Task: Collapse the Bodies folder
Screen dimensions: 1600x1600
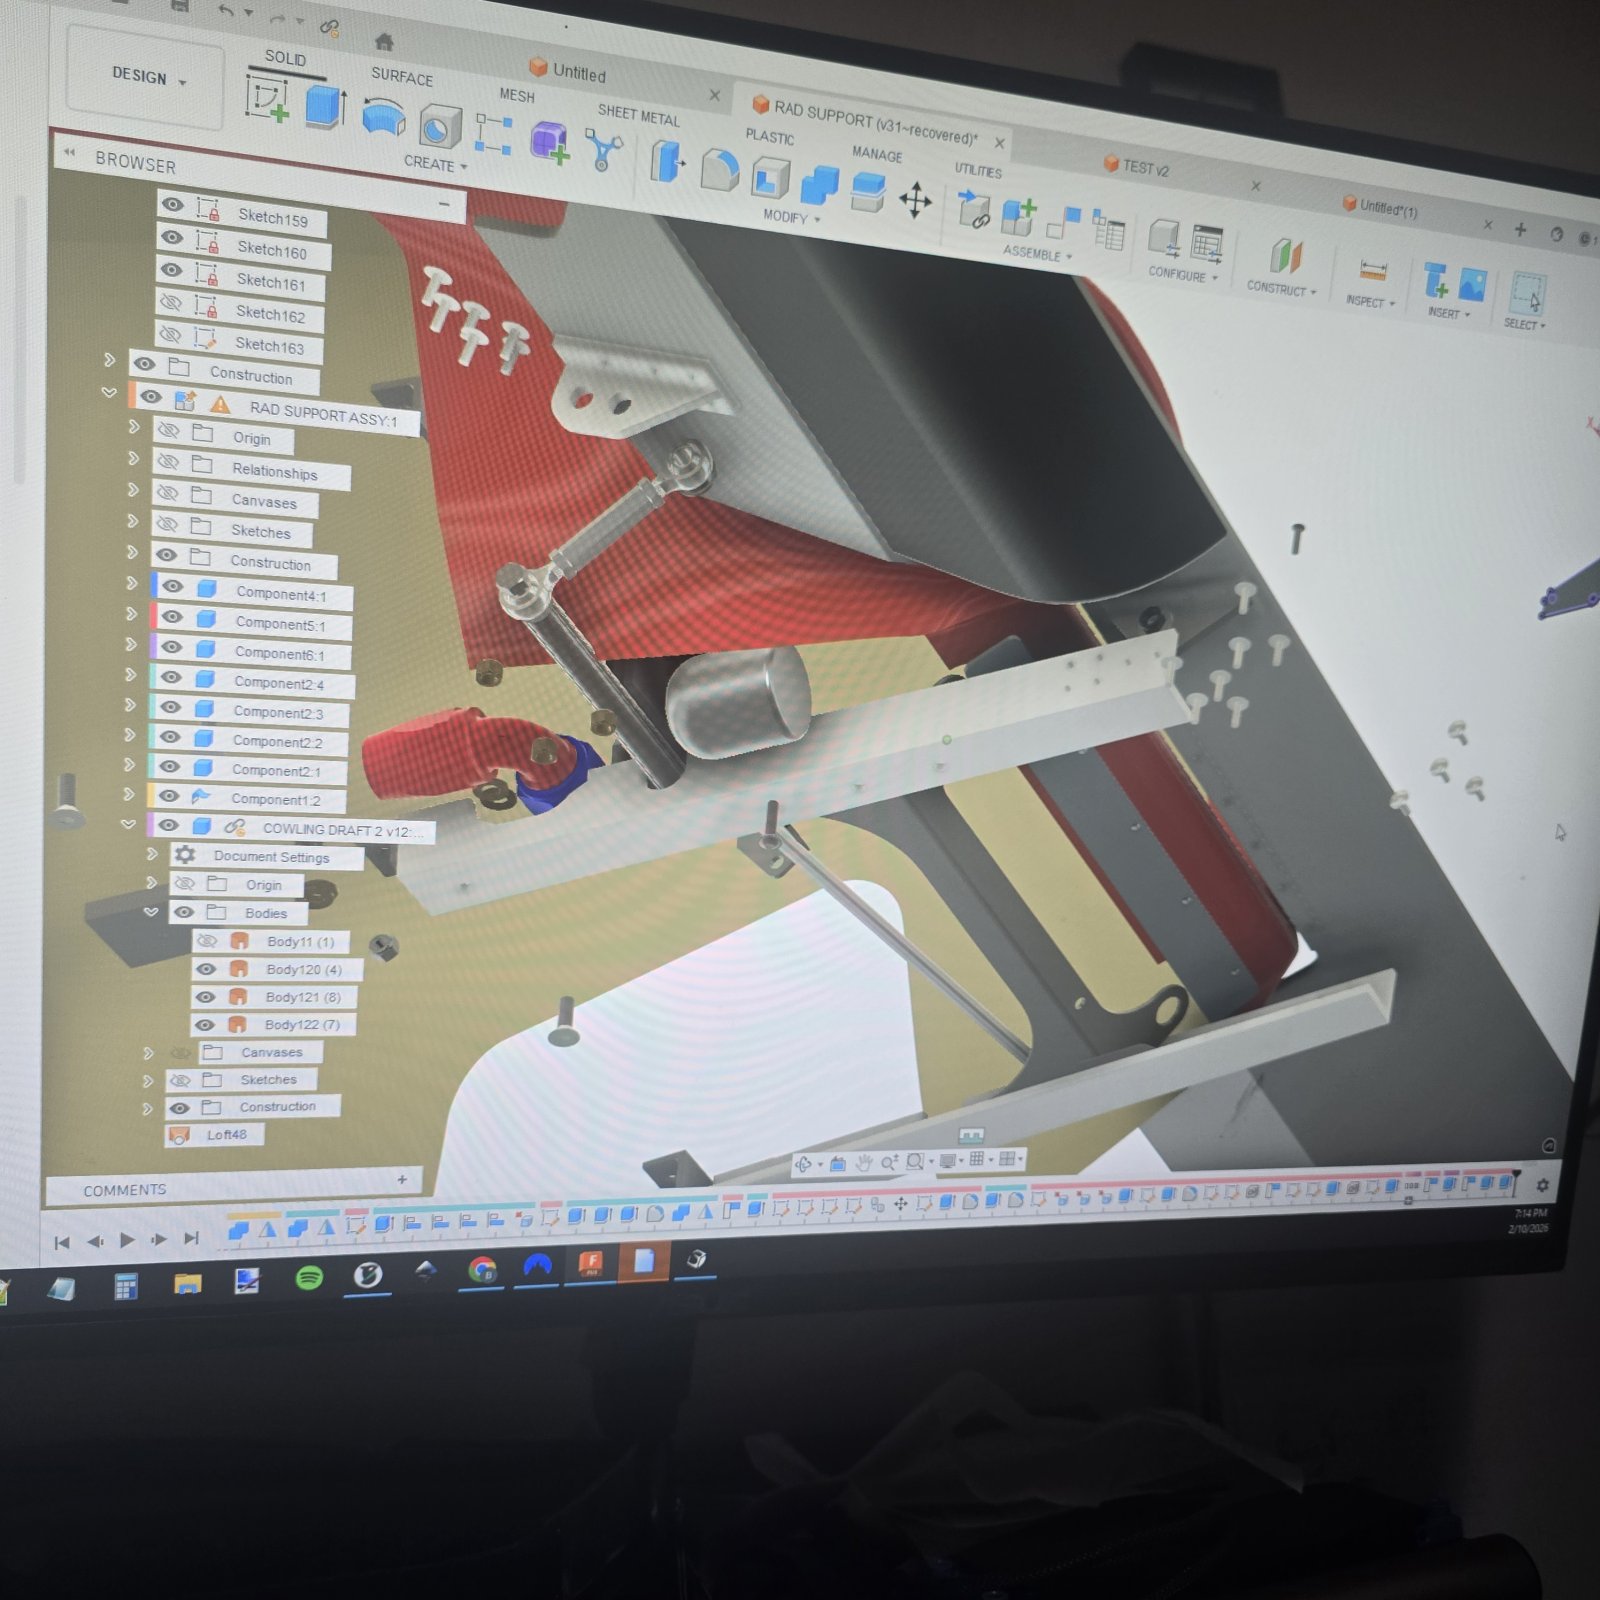Action: click(151, 911)
